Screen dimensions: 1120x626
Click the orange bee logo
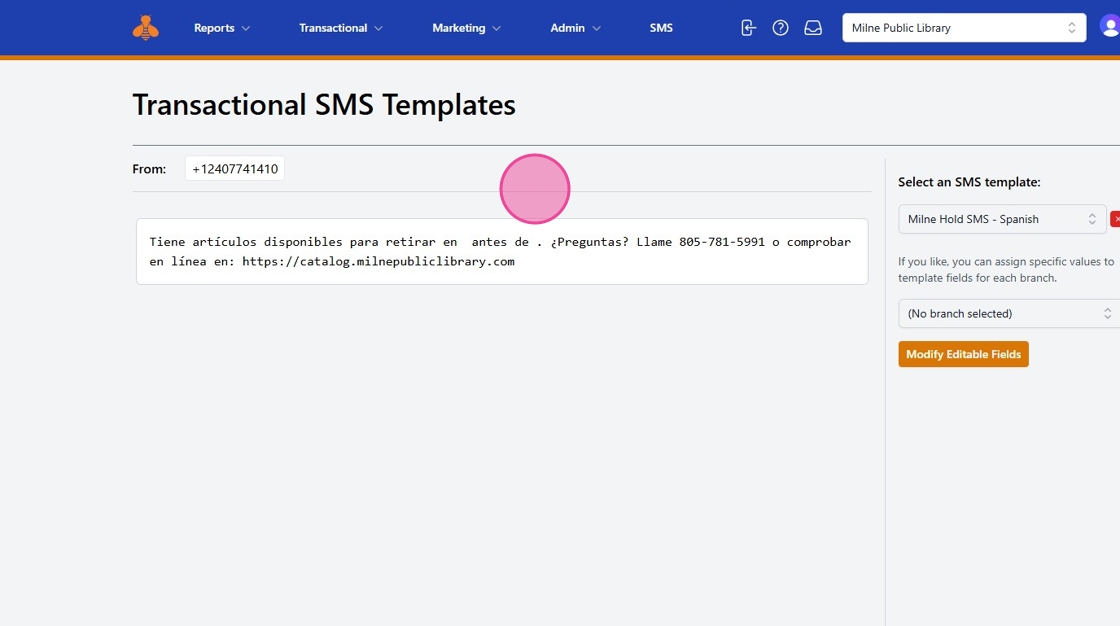pos(146,28)
